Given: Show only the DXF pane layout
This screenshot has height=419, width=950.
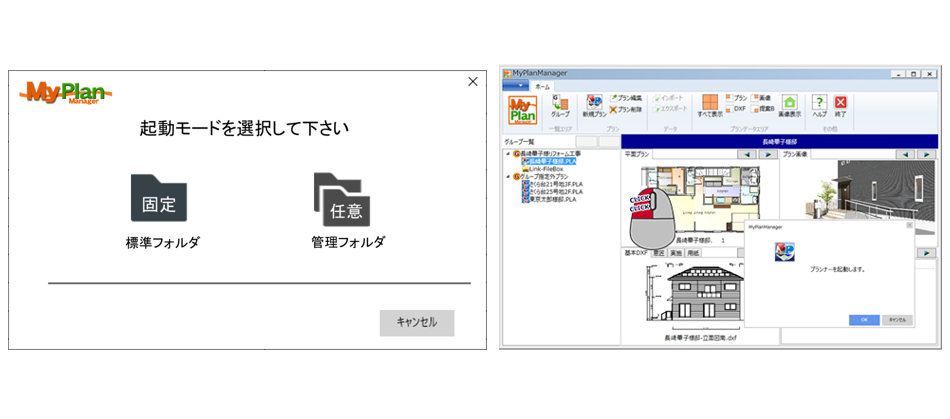Looking at the screenshot, I should pyautogui.click(x=735, y=109).
